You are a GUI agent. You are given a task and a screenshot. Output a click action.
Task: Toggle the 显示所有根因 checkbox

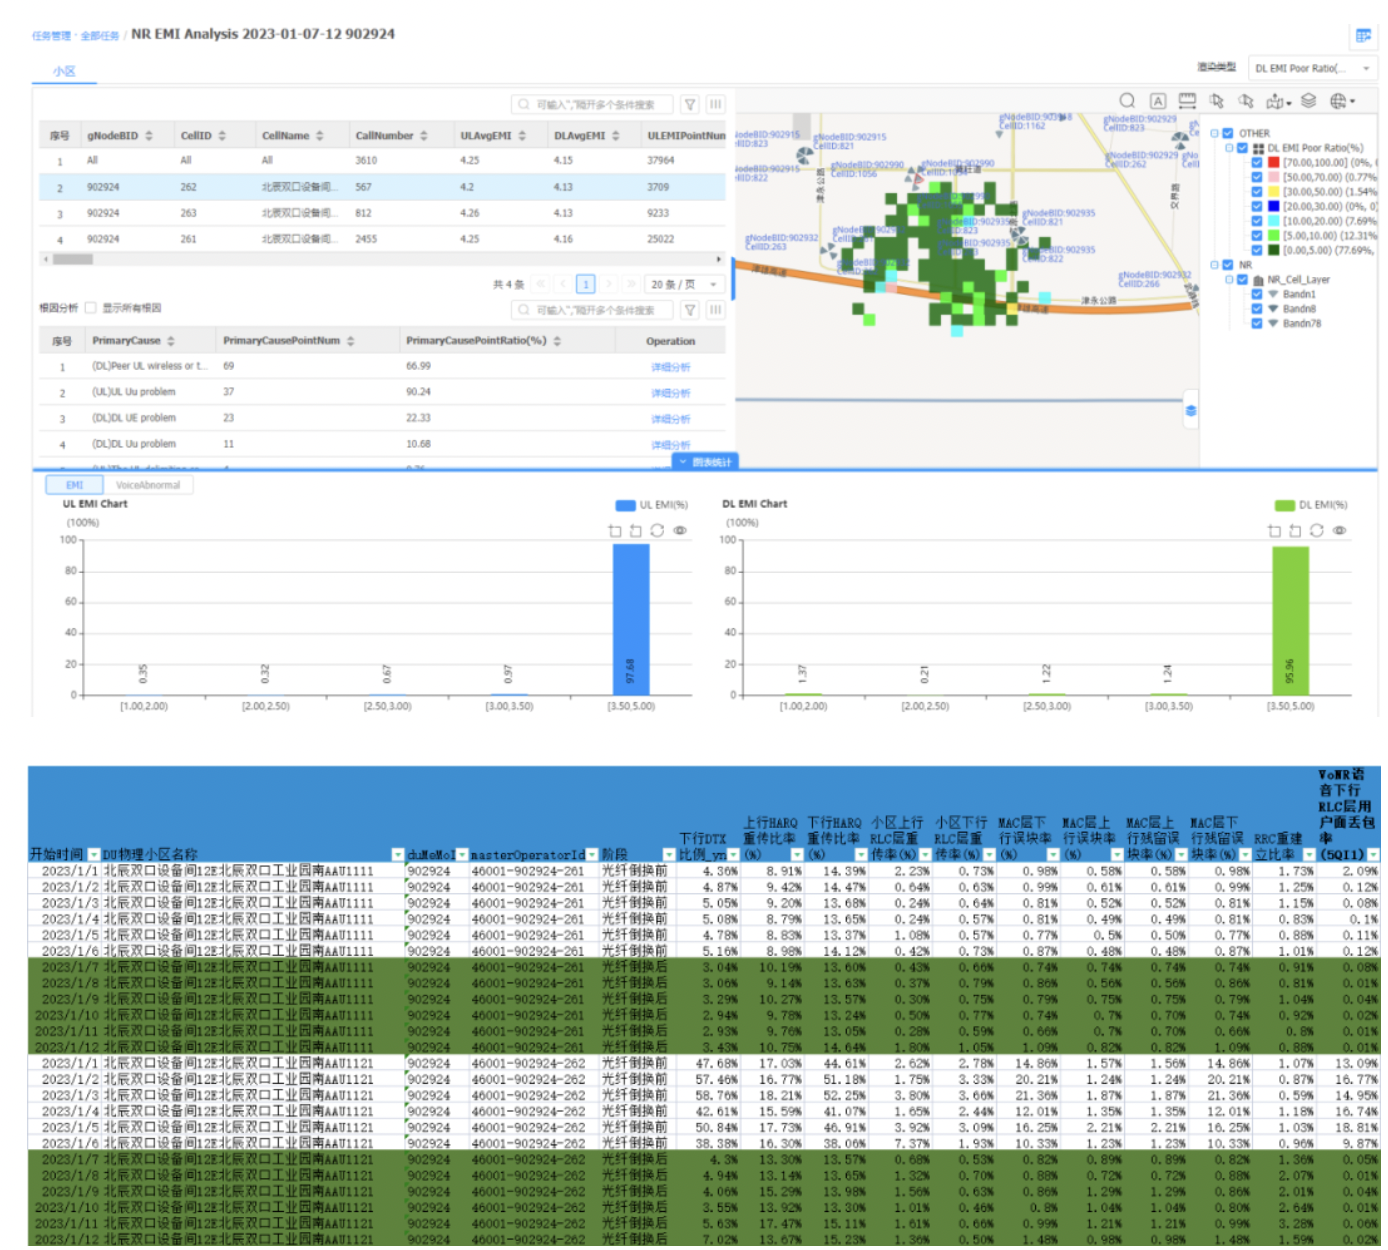pyautogui.click(x=91, y=308)
